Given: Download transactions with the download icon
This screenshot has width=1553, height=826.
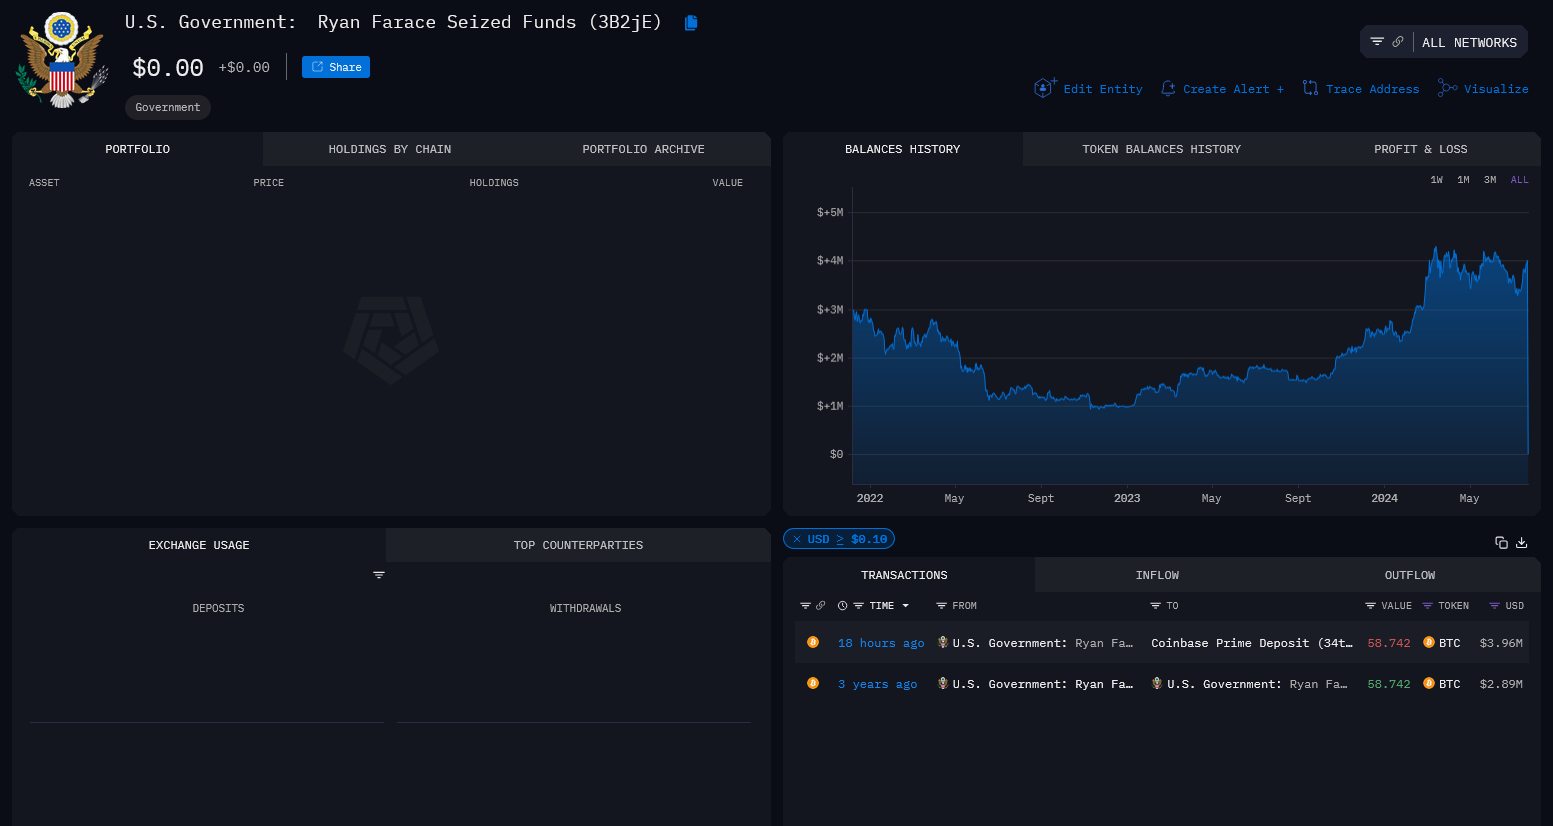Looking at the screenshot, I should [1522, 542].
